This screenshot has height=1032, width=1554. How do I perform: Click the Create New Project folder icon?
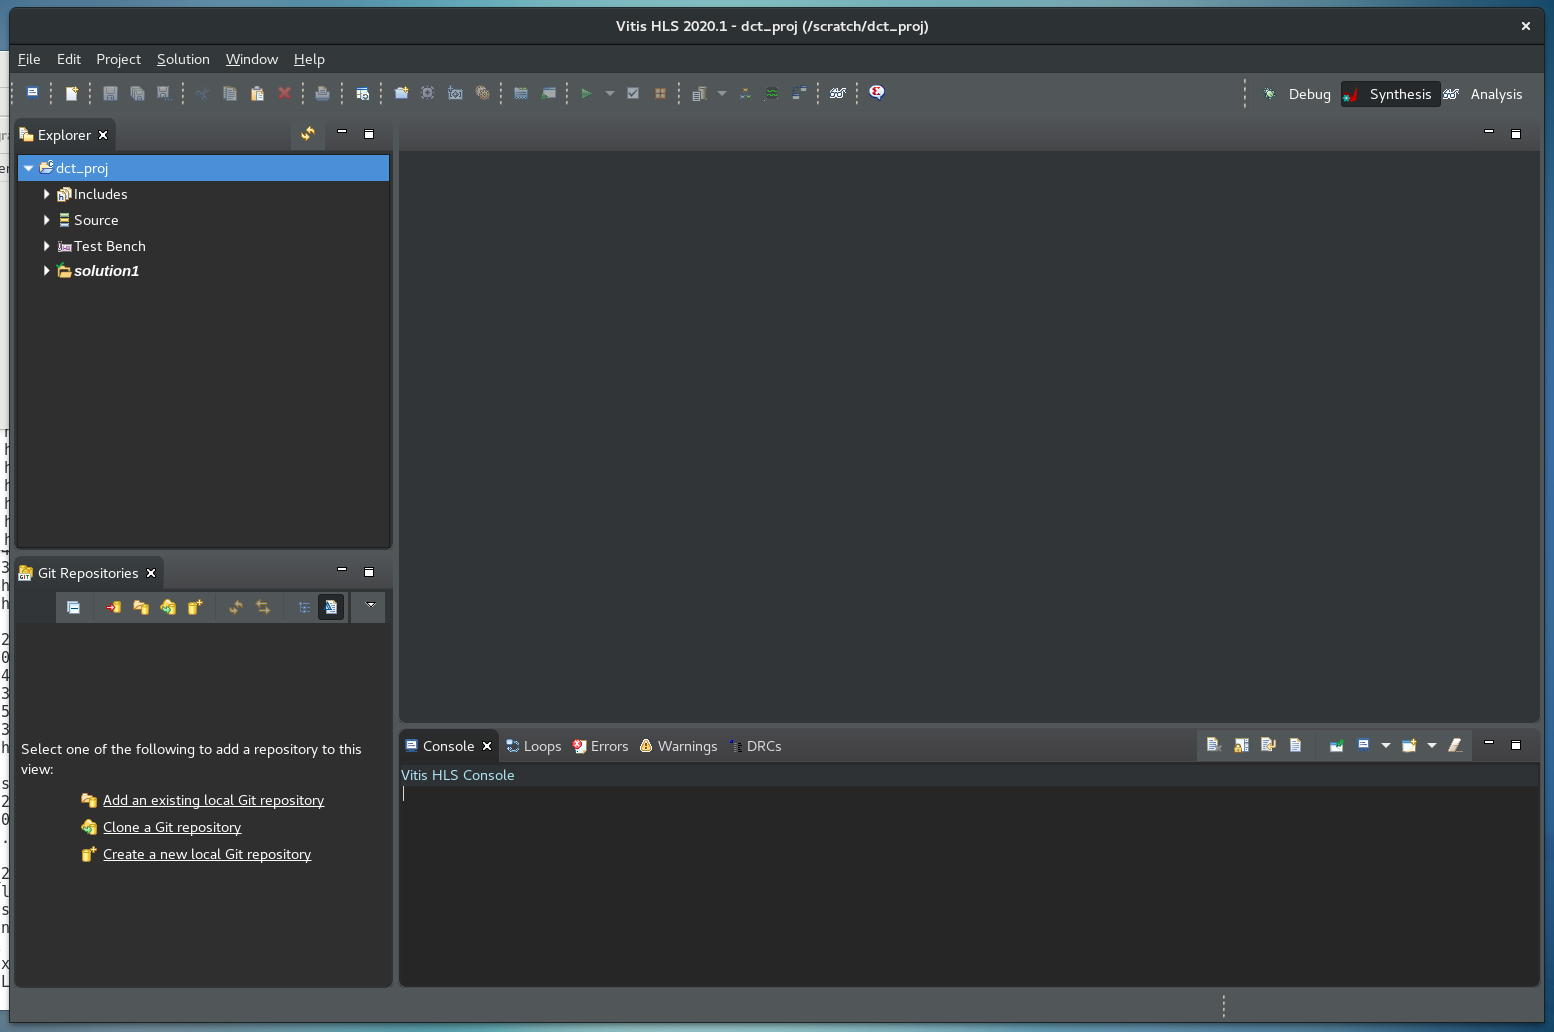(x=401, y=94)
